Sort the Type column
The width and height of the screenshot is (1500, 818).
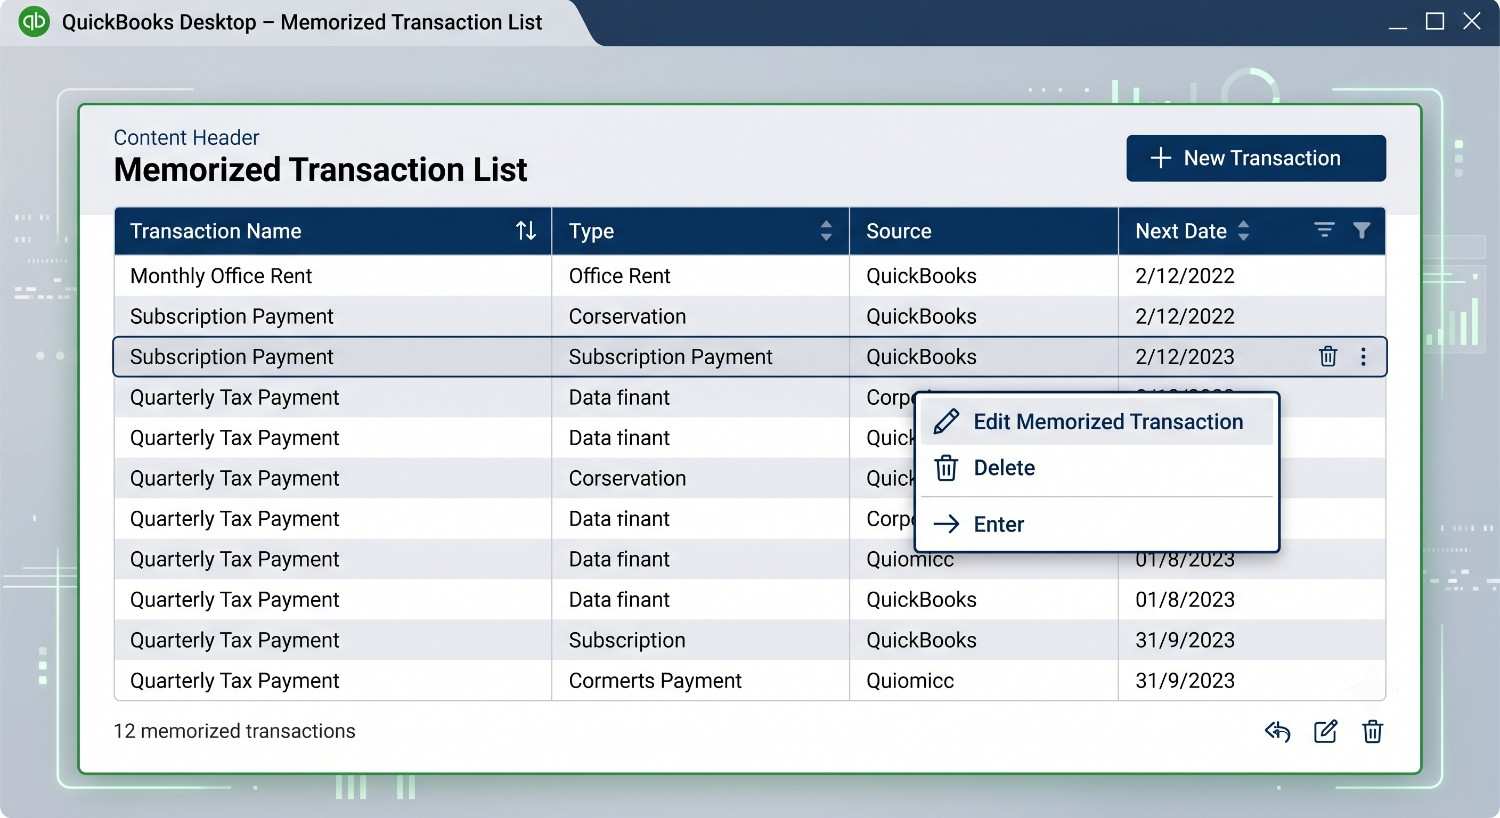point(826,231)
